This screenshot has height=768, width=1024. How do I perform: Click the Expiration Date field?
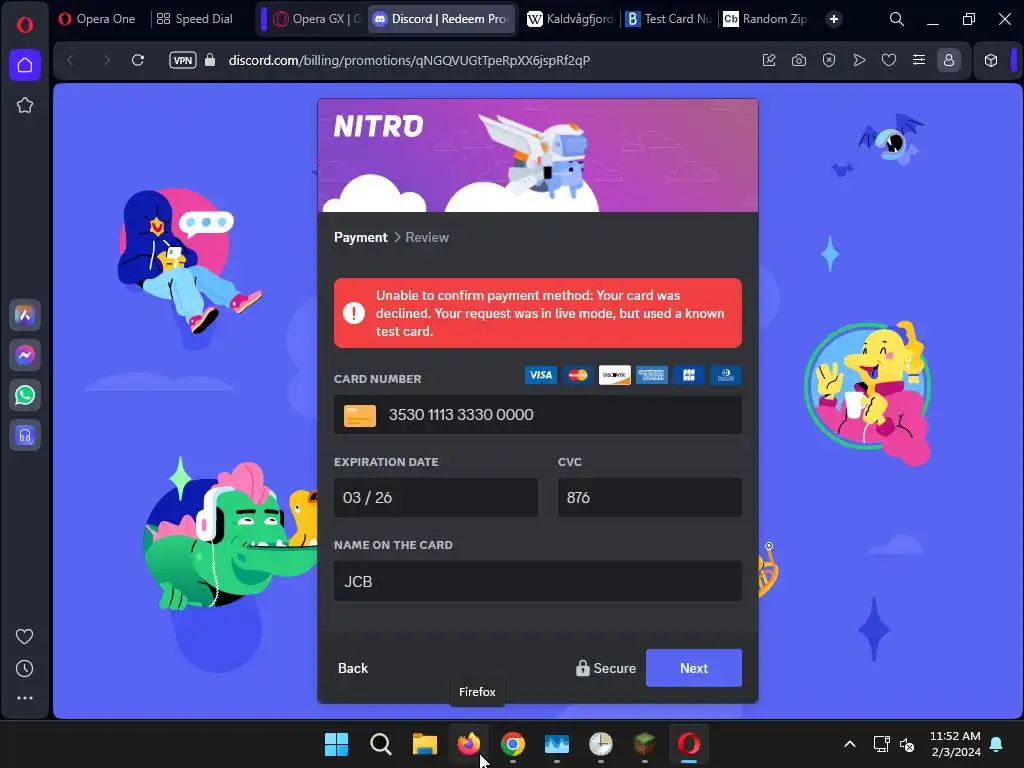[x=436, y=498]
